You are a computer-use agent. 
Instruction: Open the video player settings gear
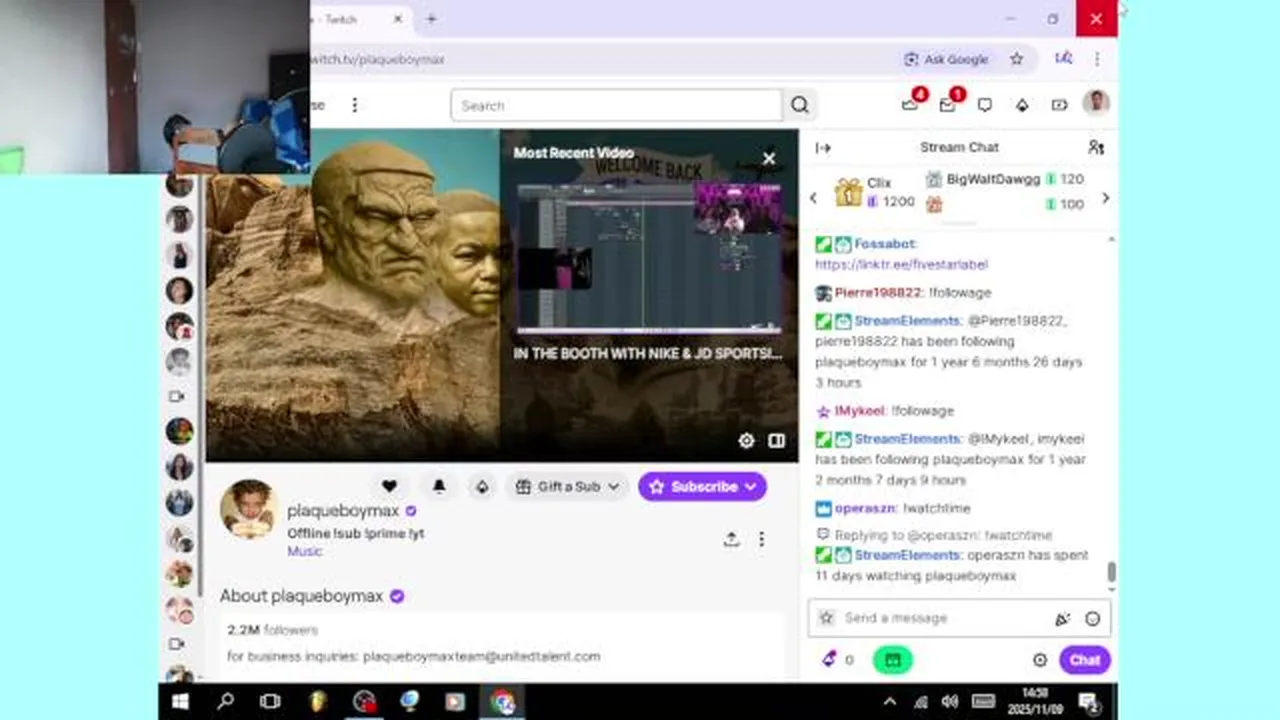[746, 441]
